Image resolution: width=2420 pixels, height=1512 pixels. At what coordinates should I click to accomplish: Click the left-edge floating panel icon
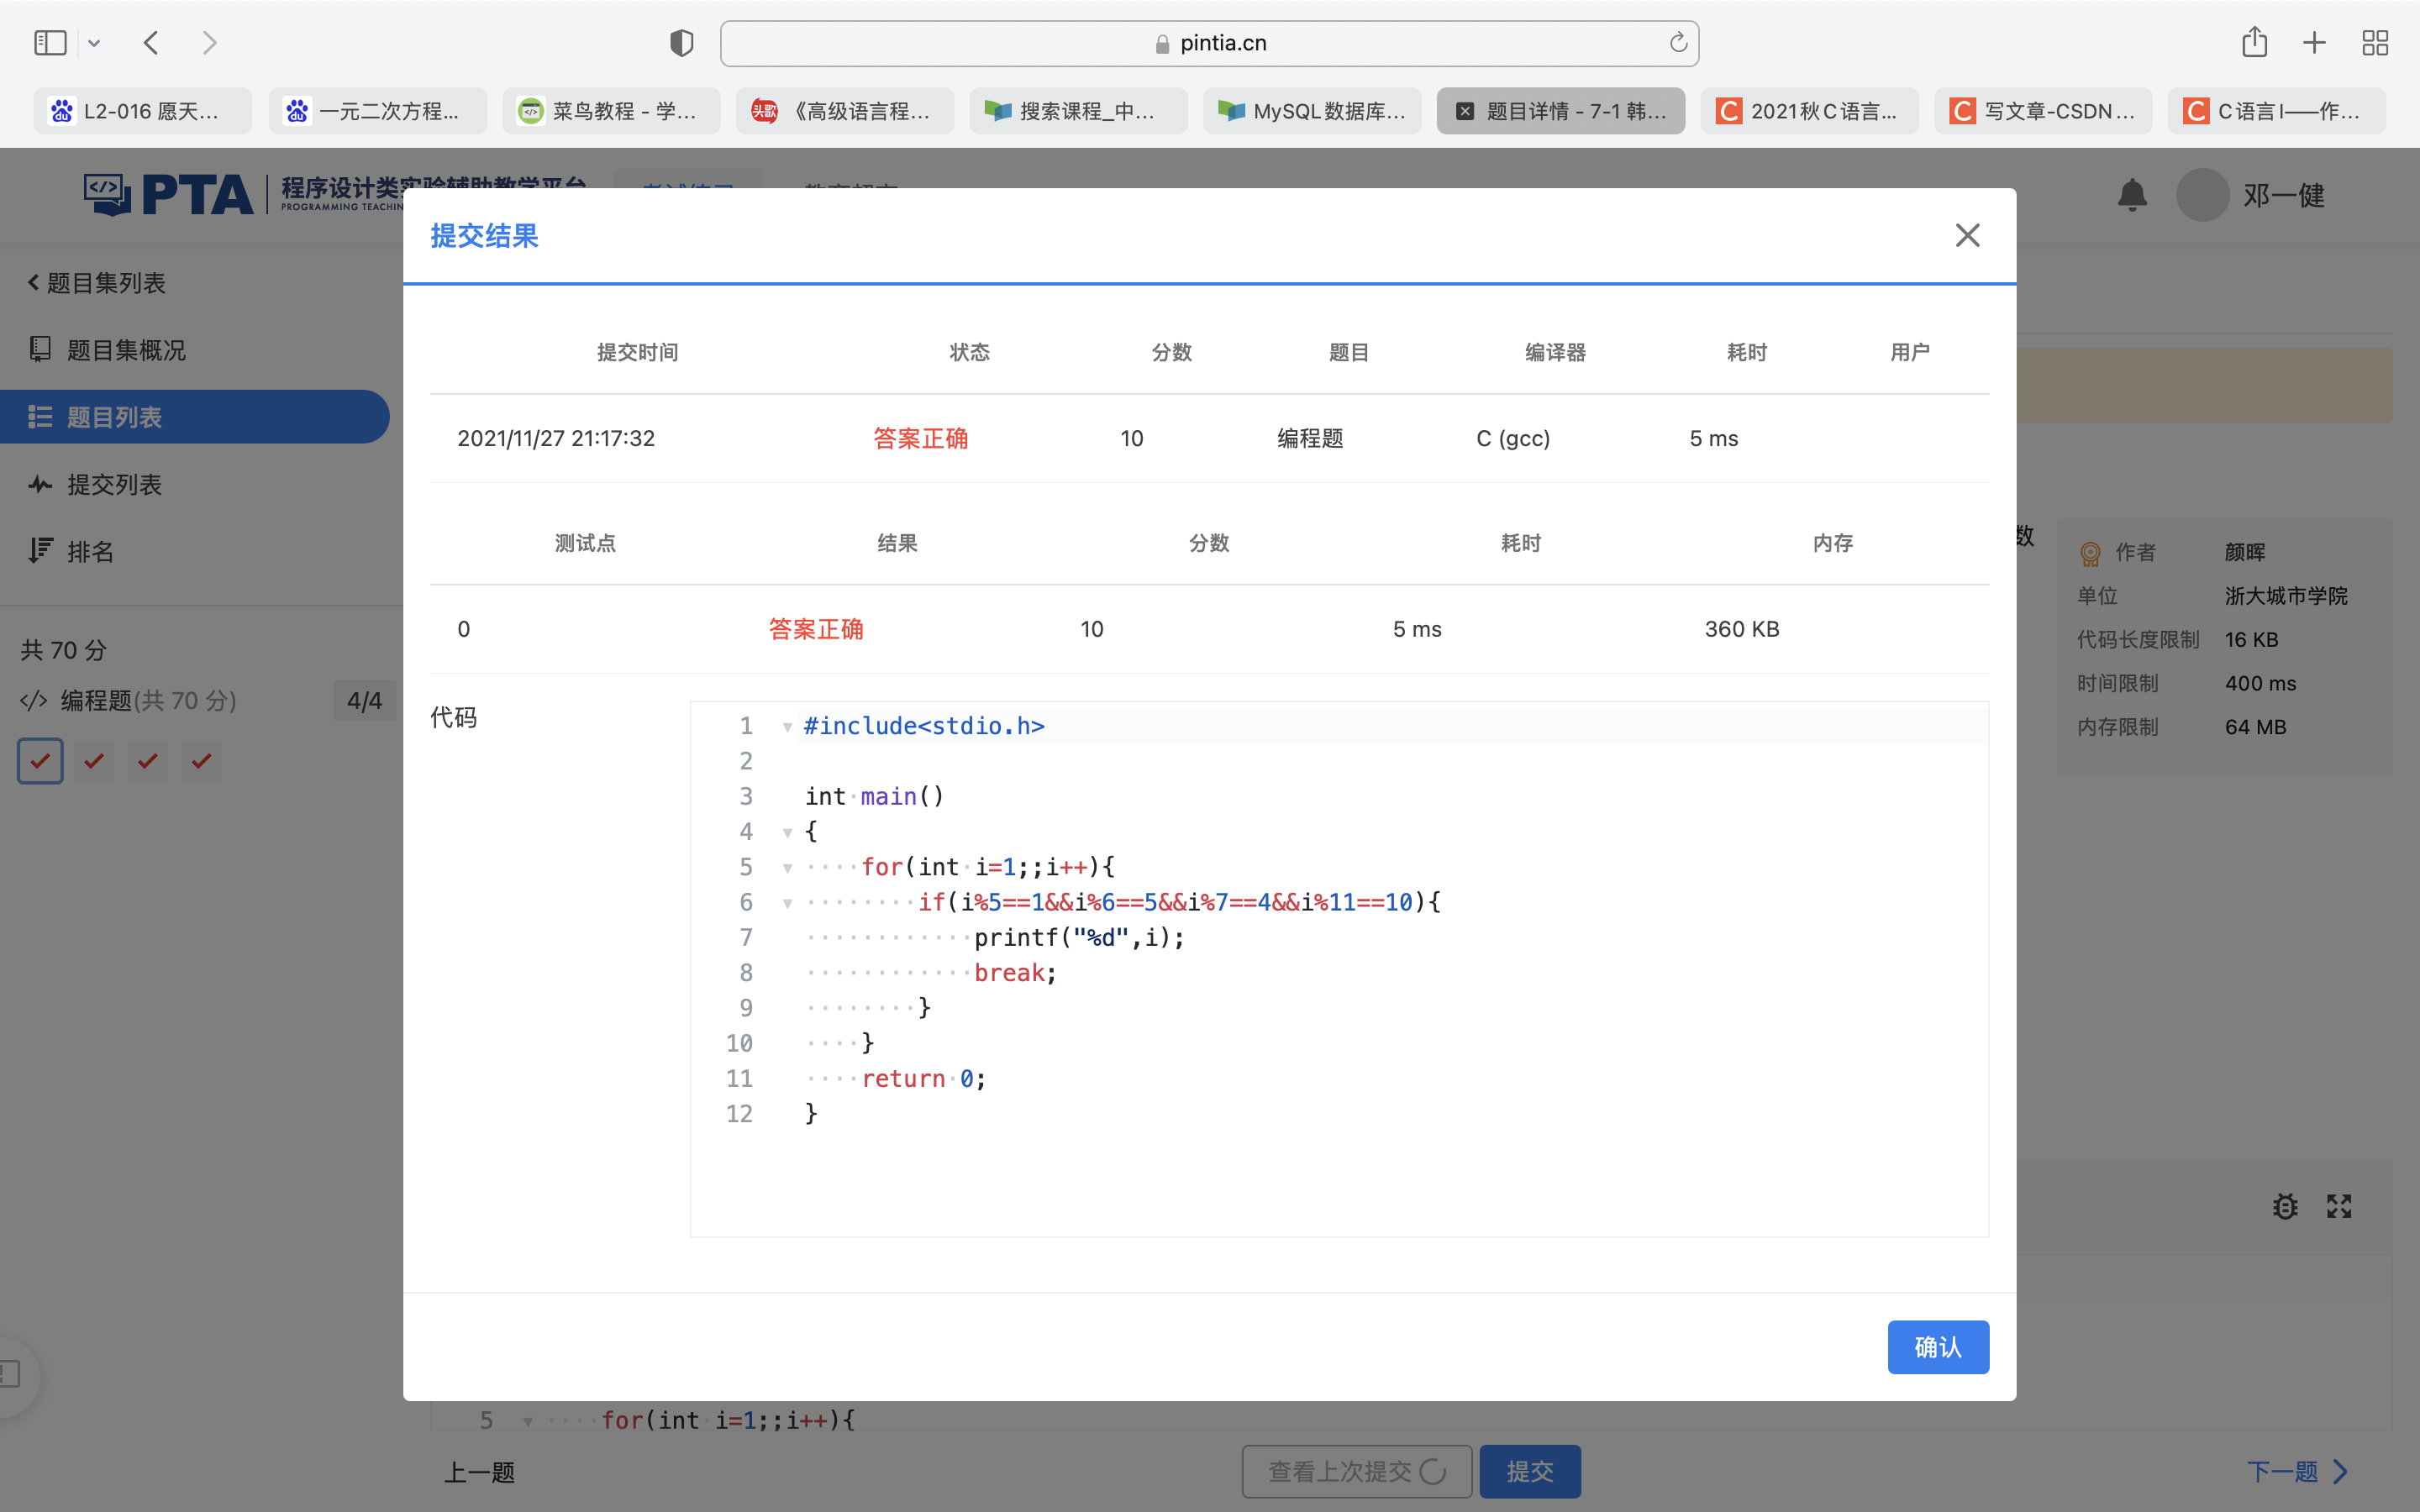pyautogui.click(x=10, y=1375)
